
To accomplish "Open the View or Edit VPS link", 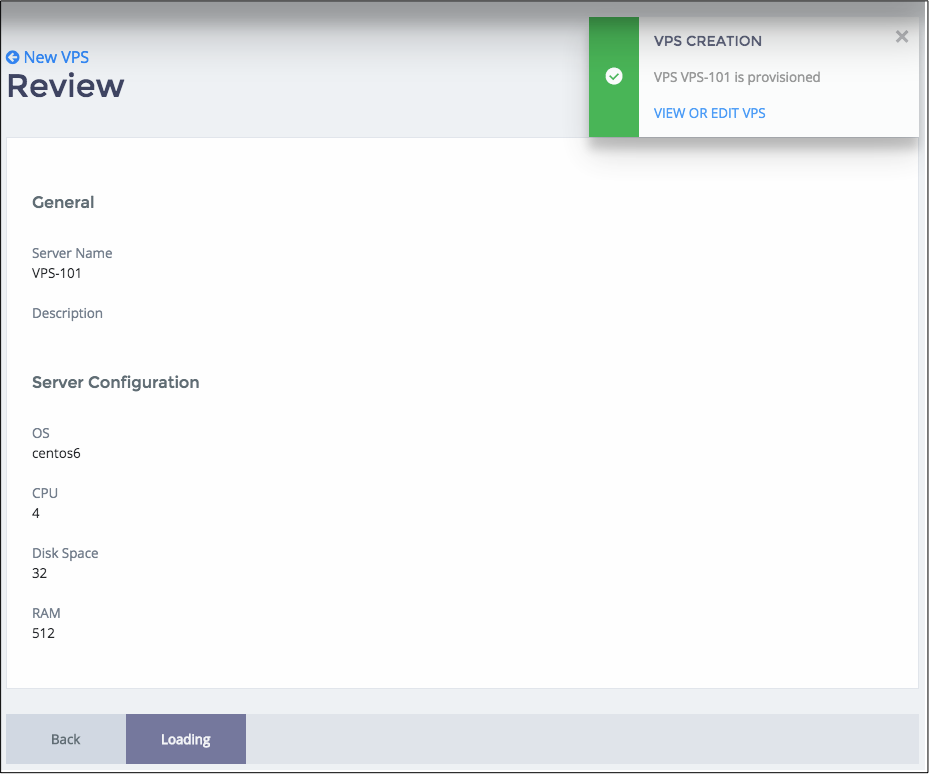I will (709, 113).
